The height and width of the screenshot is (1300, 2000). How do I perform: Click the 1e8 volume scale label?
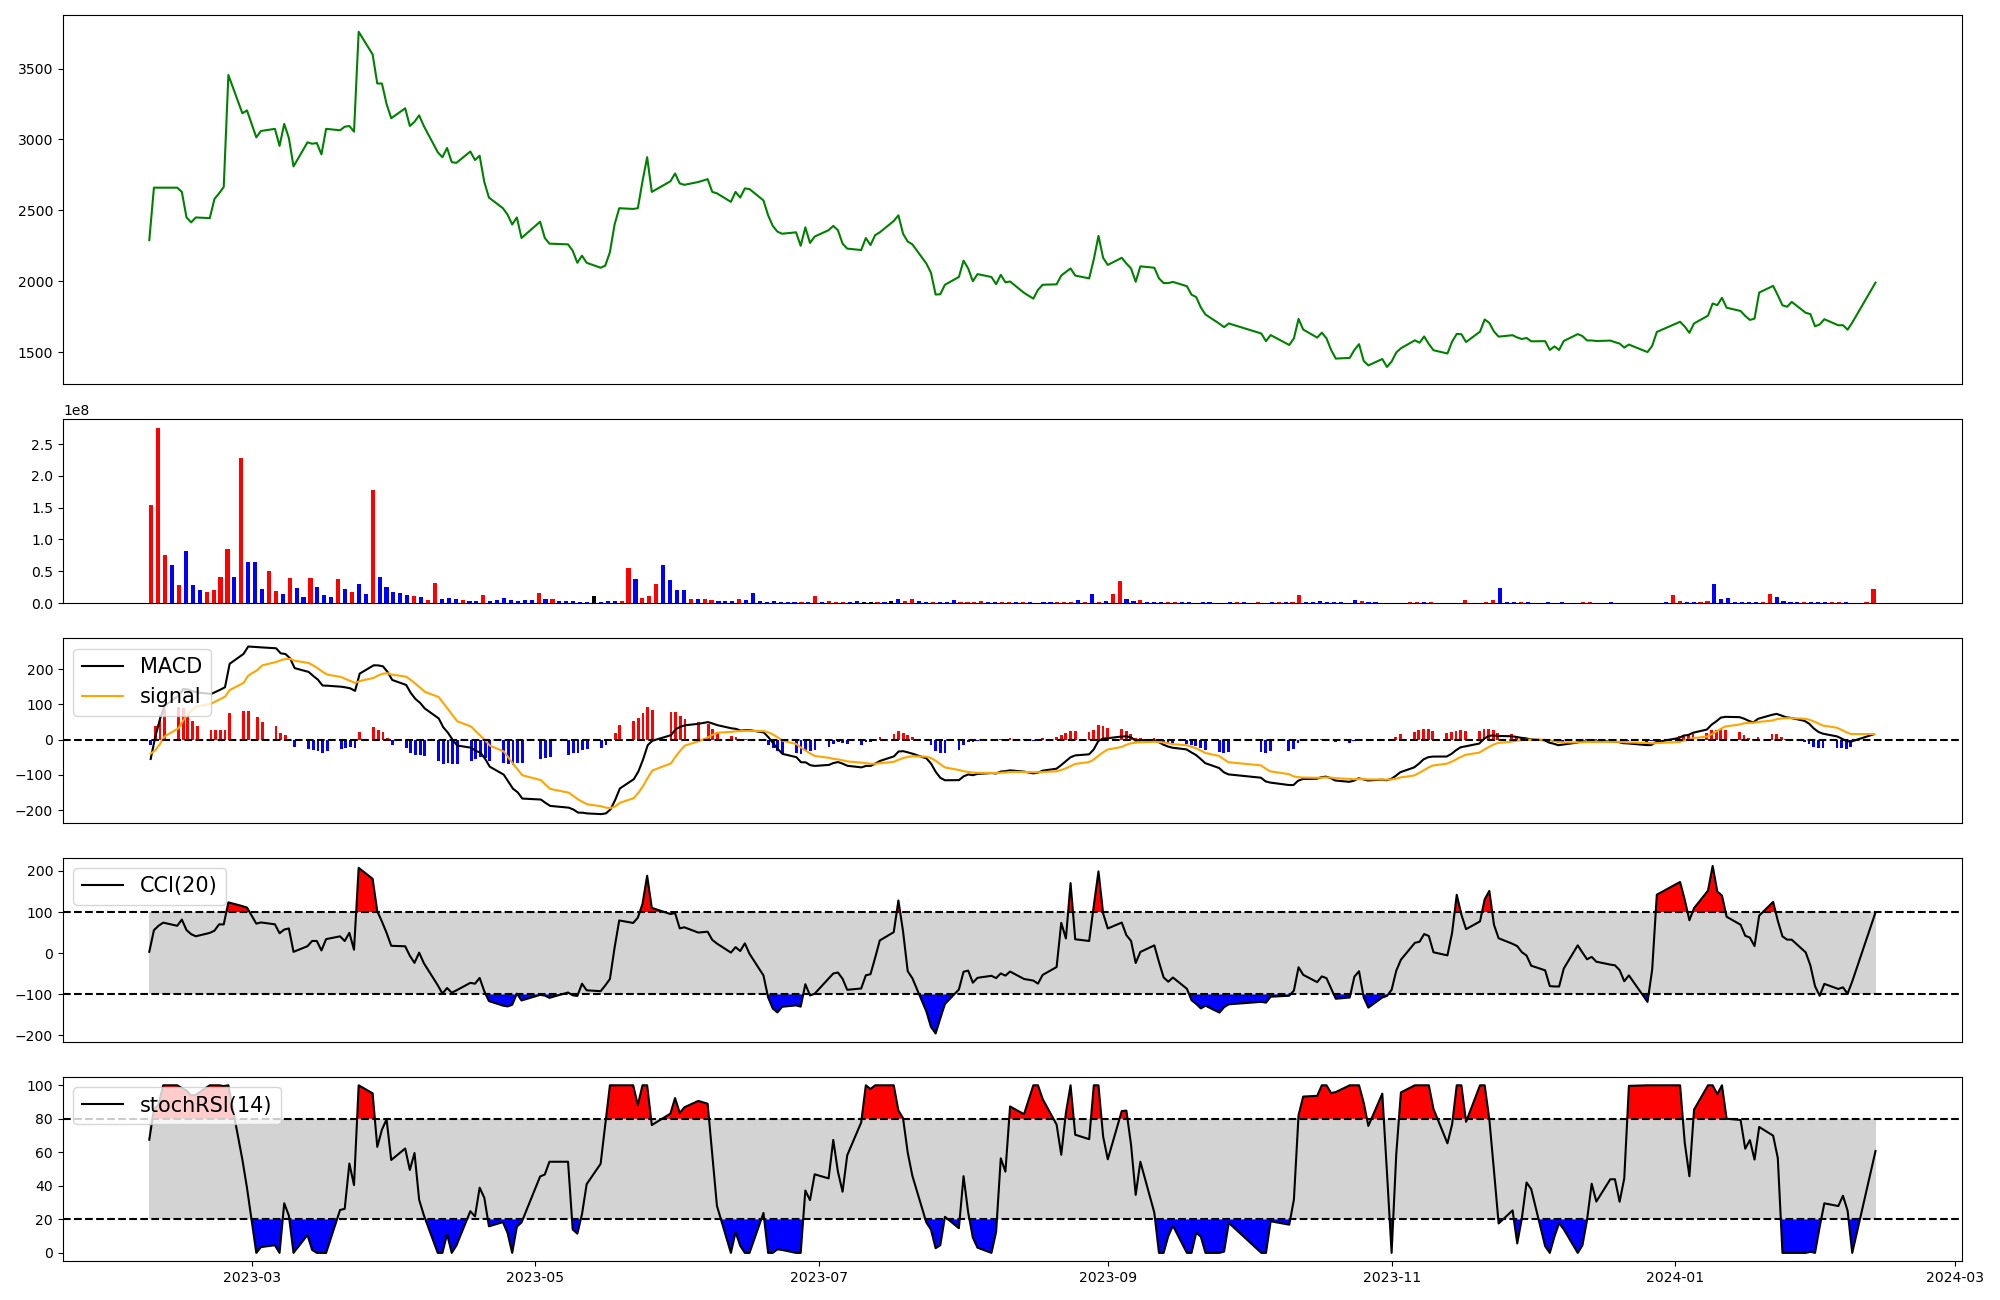pos(76,411)
